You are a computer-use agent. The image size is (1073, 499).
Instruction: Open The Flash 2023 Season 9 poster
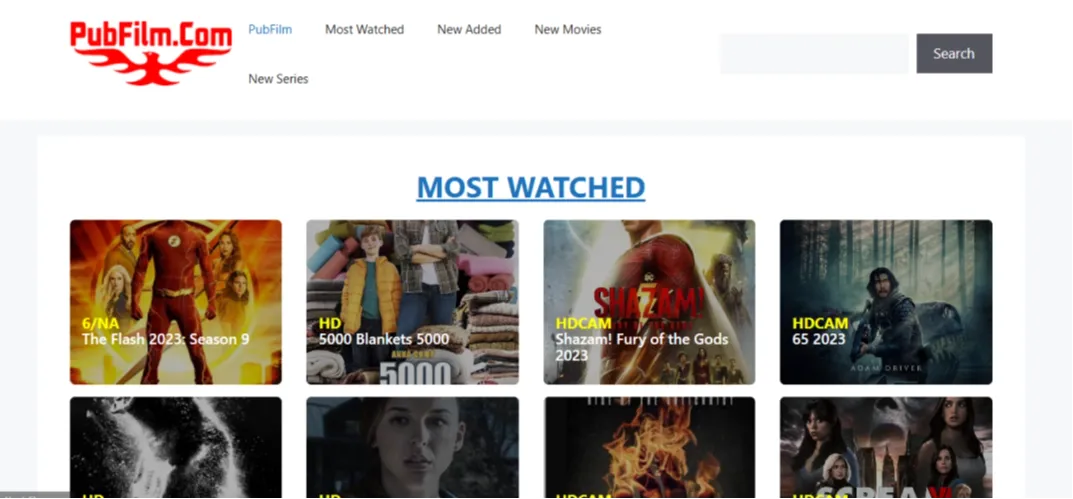pyautogui.click(x=175, y=280)
